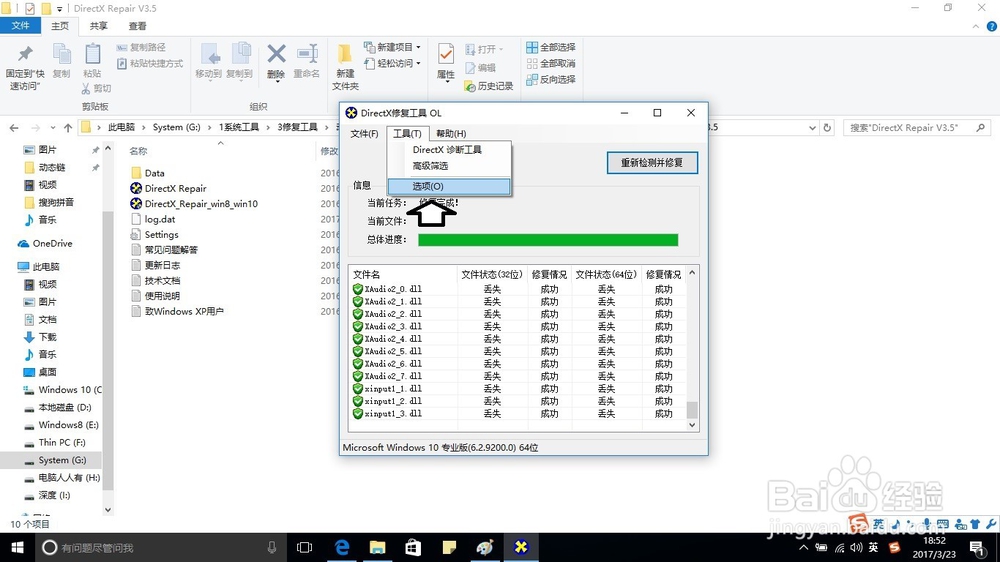Open New item (新建项目) dropdown
The width and height of the screenshot is (1000, 562).
[x=392, y=47]
